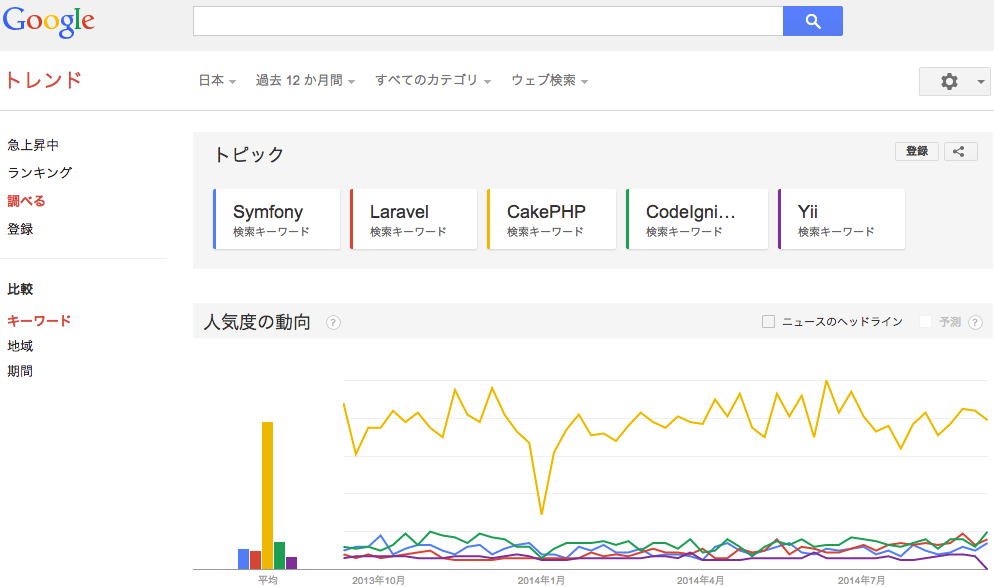Select the CakePHP keyword card
Viewport: 994px width, 587px height.
(x=552, y=219)
